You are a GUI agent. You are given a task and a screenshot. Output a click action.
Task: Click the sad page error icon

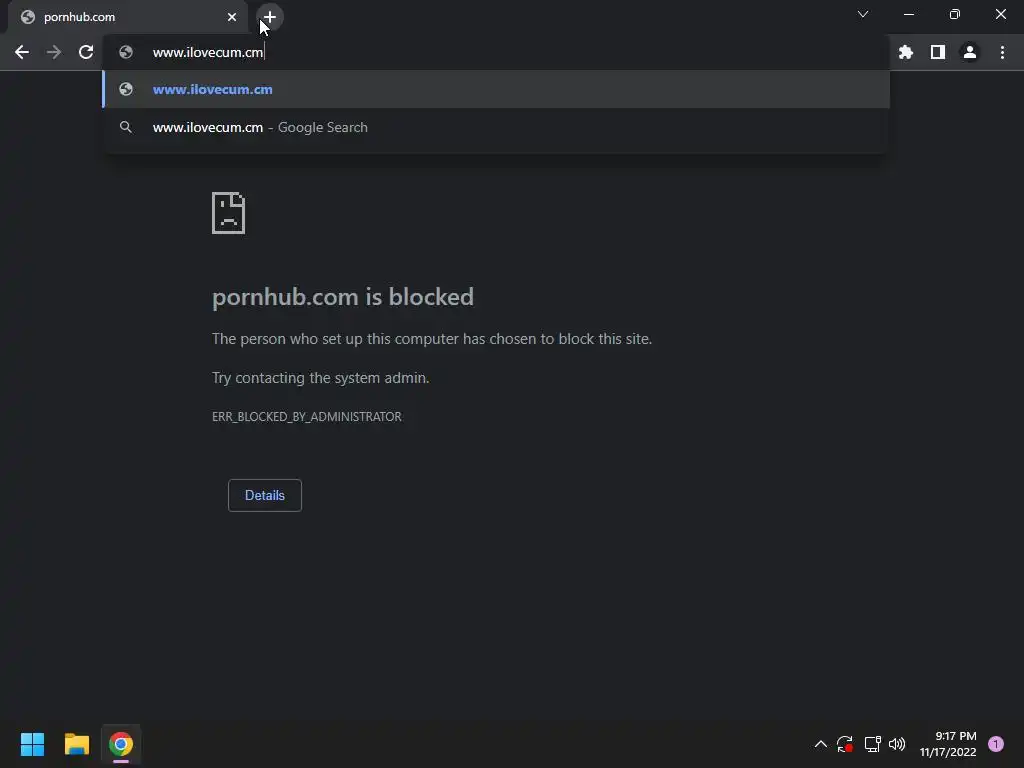tap(229, 213)
